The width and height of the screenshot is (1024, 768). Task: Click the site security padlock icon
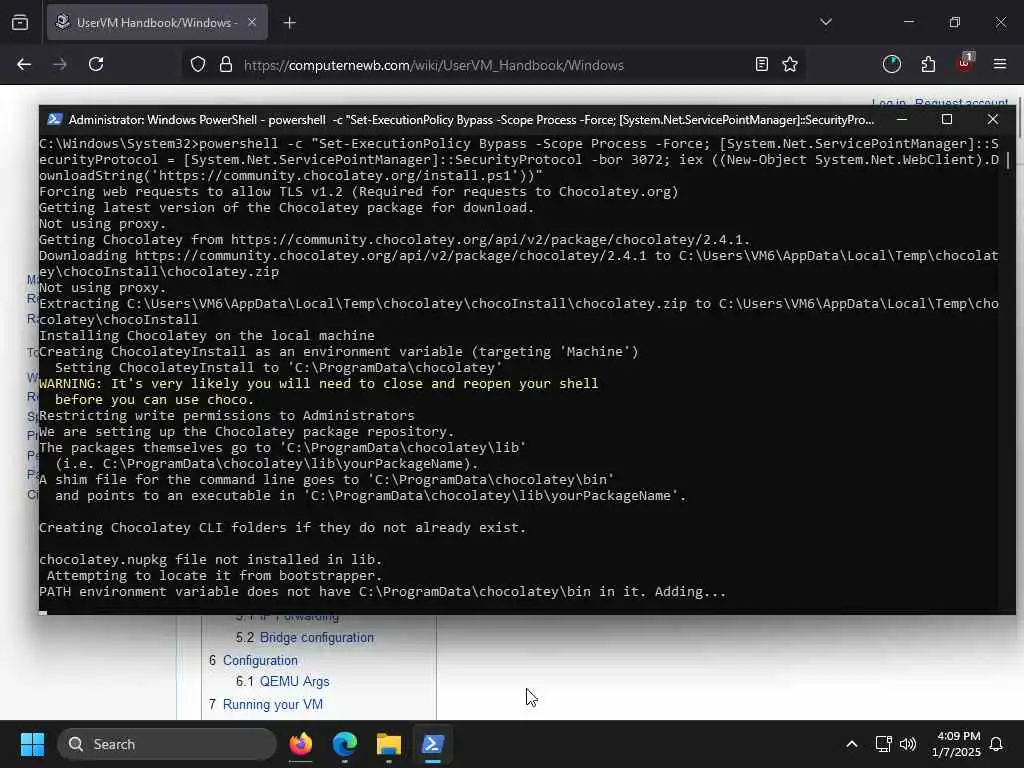point(226,65)
